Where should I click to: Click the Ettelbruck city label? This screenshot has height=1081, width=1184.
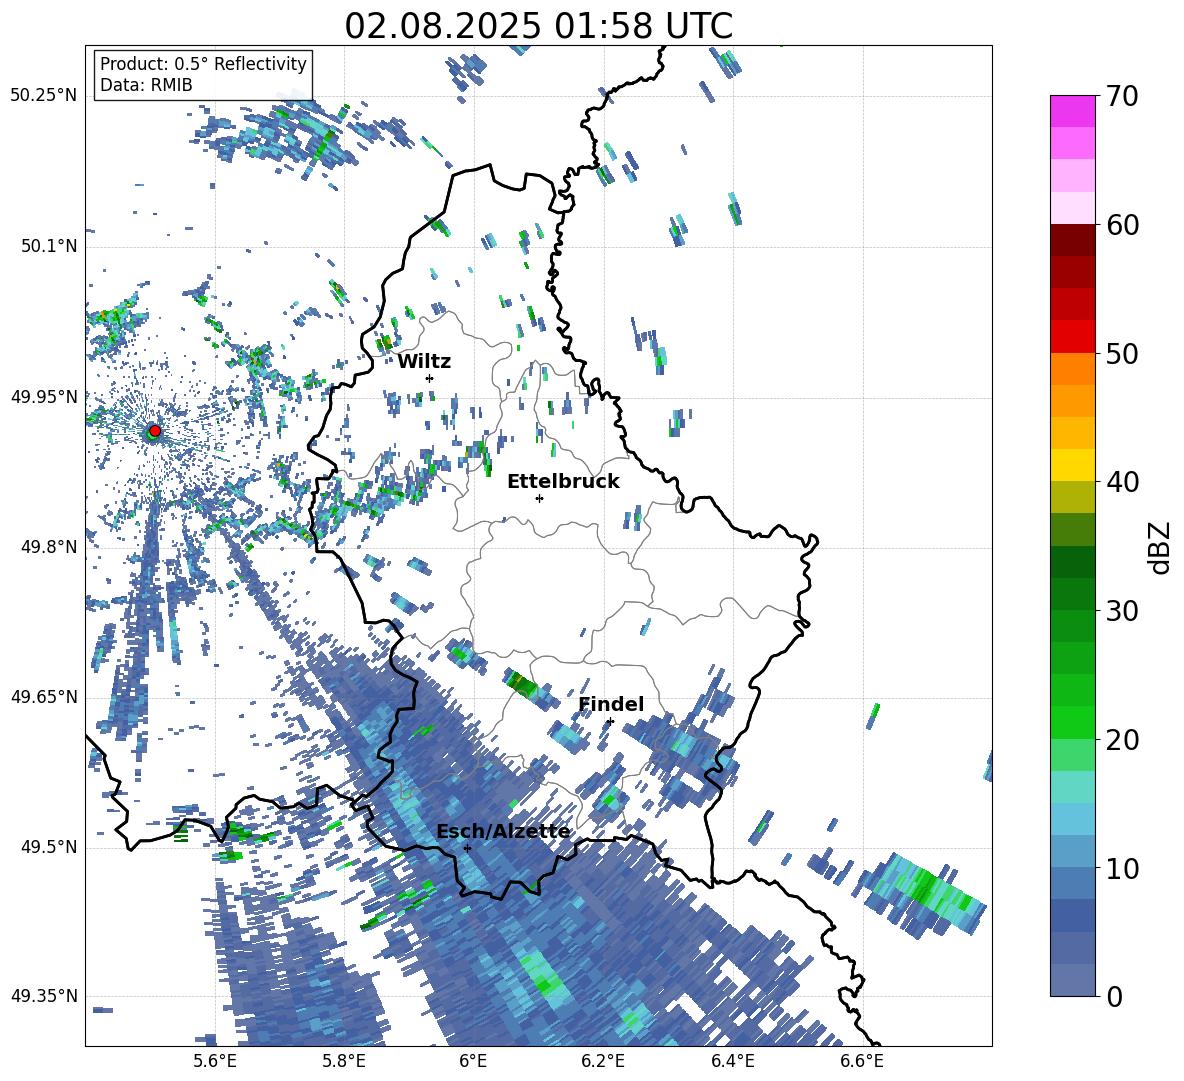(563, 482)
